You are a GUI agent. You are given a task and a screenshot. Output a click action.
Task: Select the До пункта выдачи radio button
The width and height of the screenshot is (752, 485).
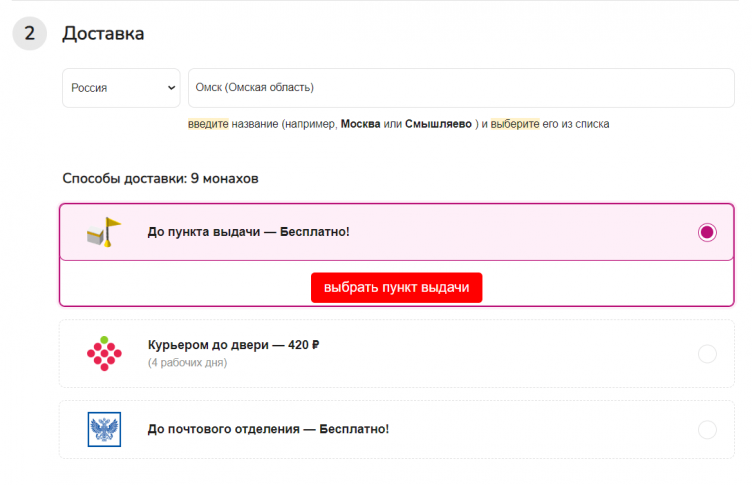[707, 232]
